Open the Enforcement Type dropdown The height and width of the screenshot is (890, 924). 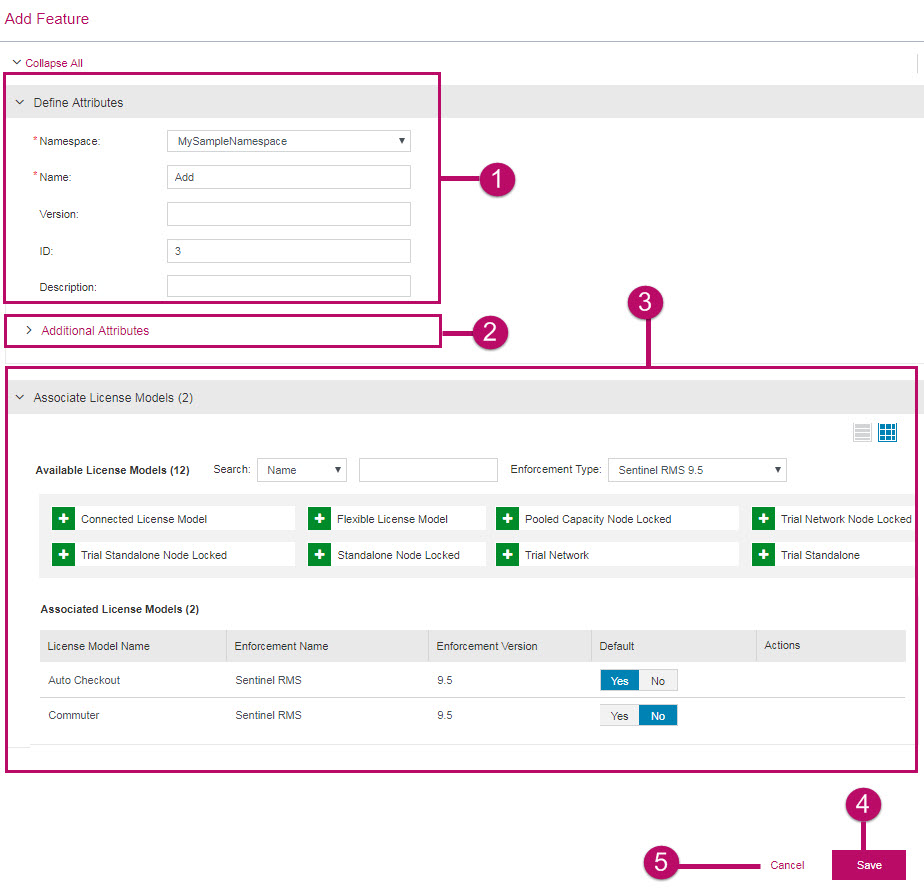[x=696, y=470]
